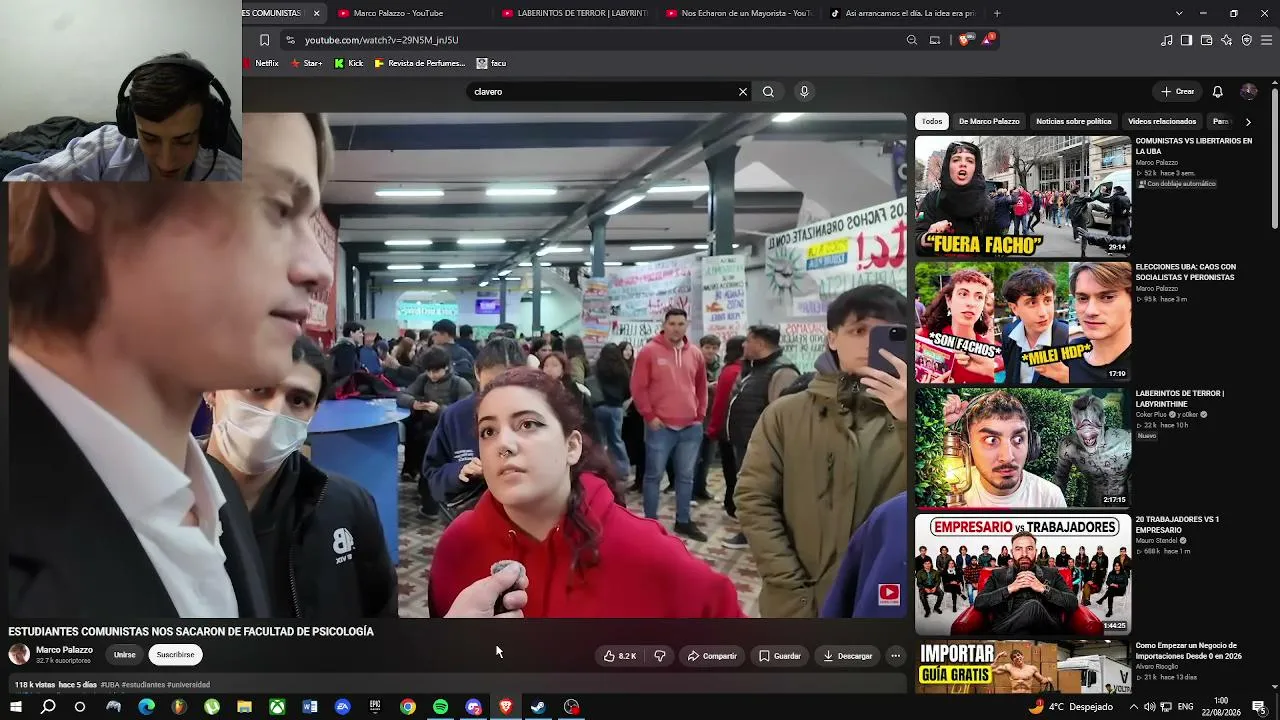1280x720 pixels.
Task: Open Spotify from the taskbar
Action: coord(440,707)
